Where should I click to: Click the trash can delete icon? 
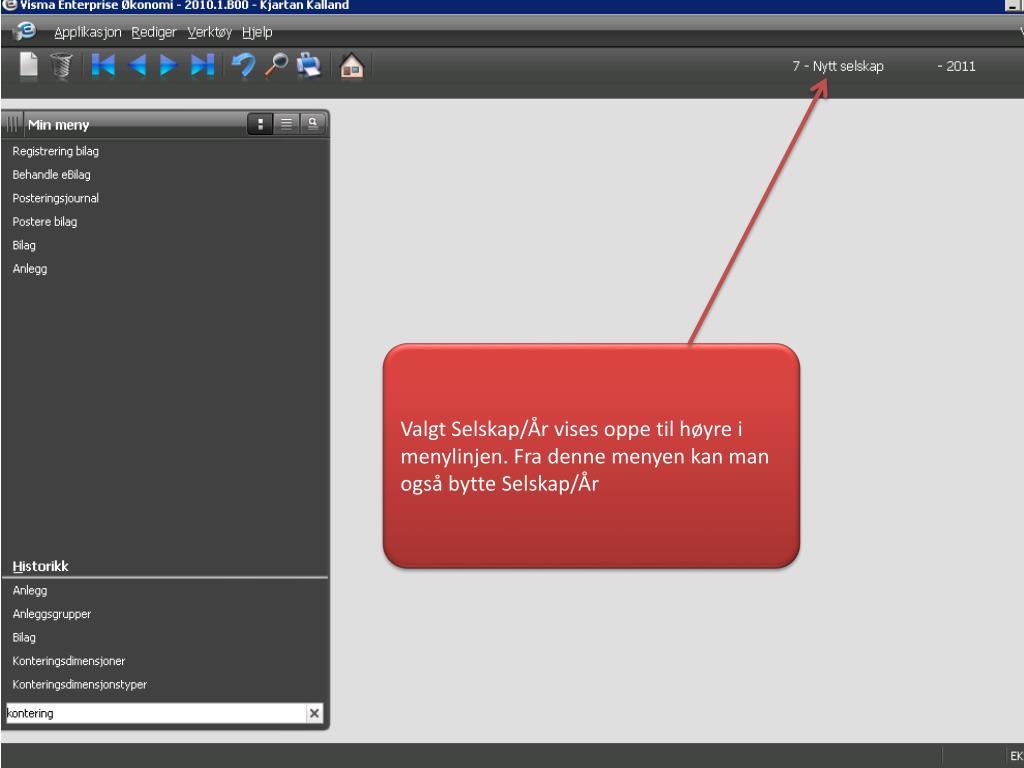pos(61,66)
